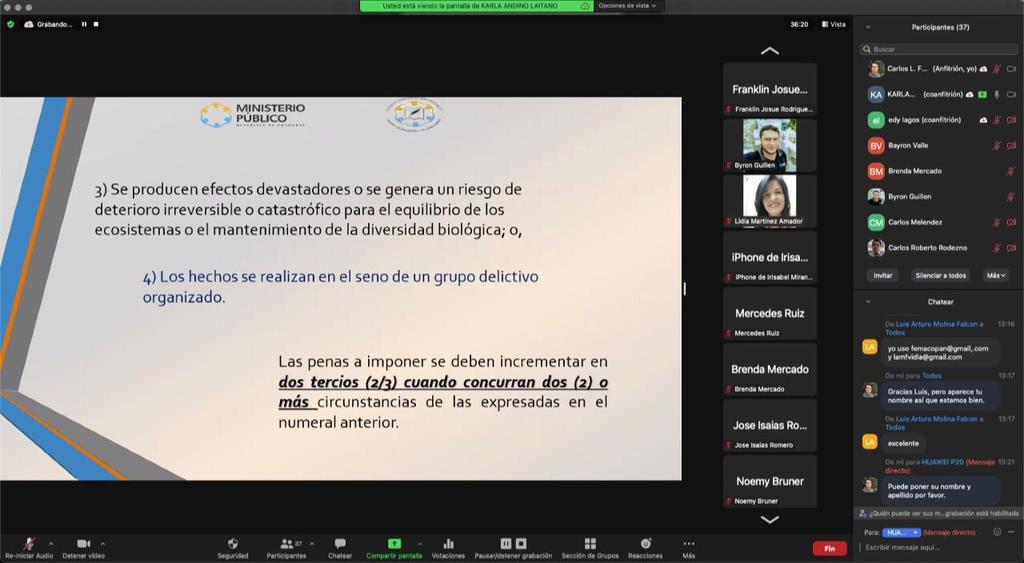Select iPhone de Irisabel video tile
Viewport: 1024px width, 563px height.
pos(770,257)
